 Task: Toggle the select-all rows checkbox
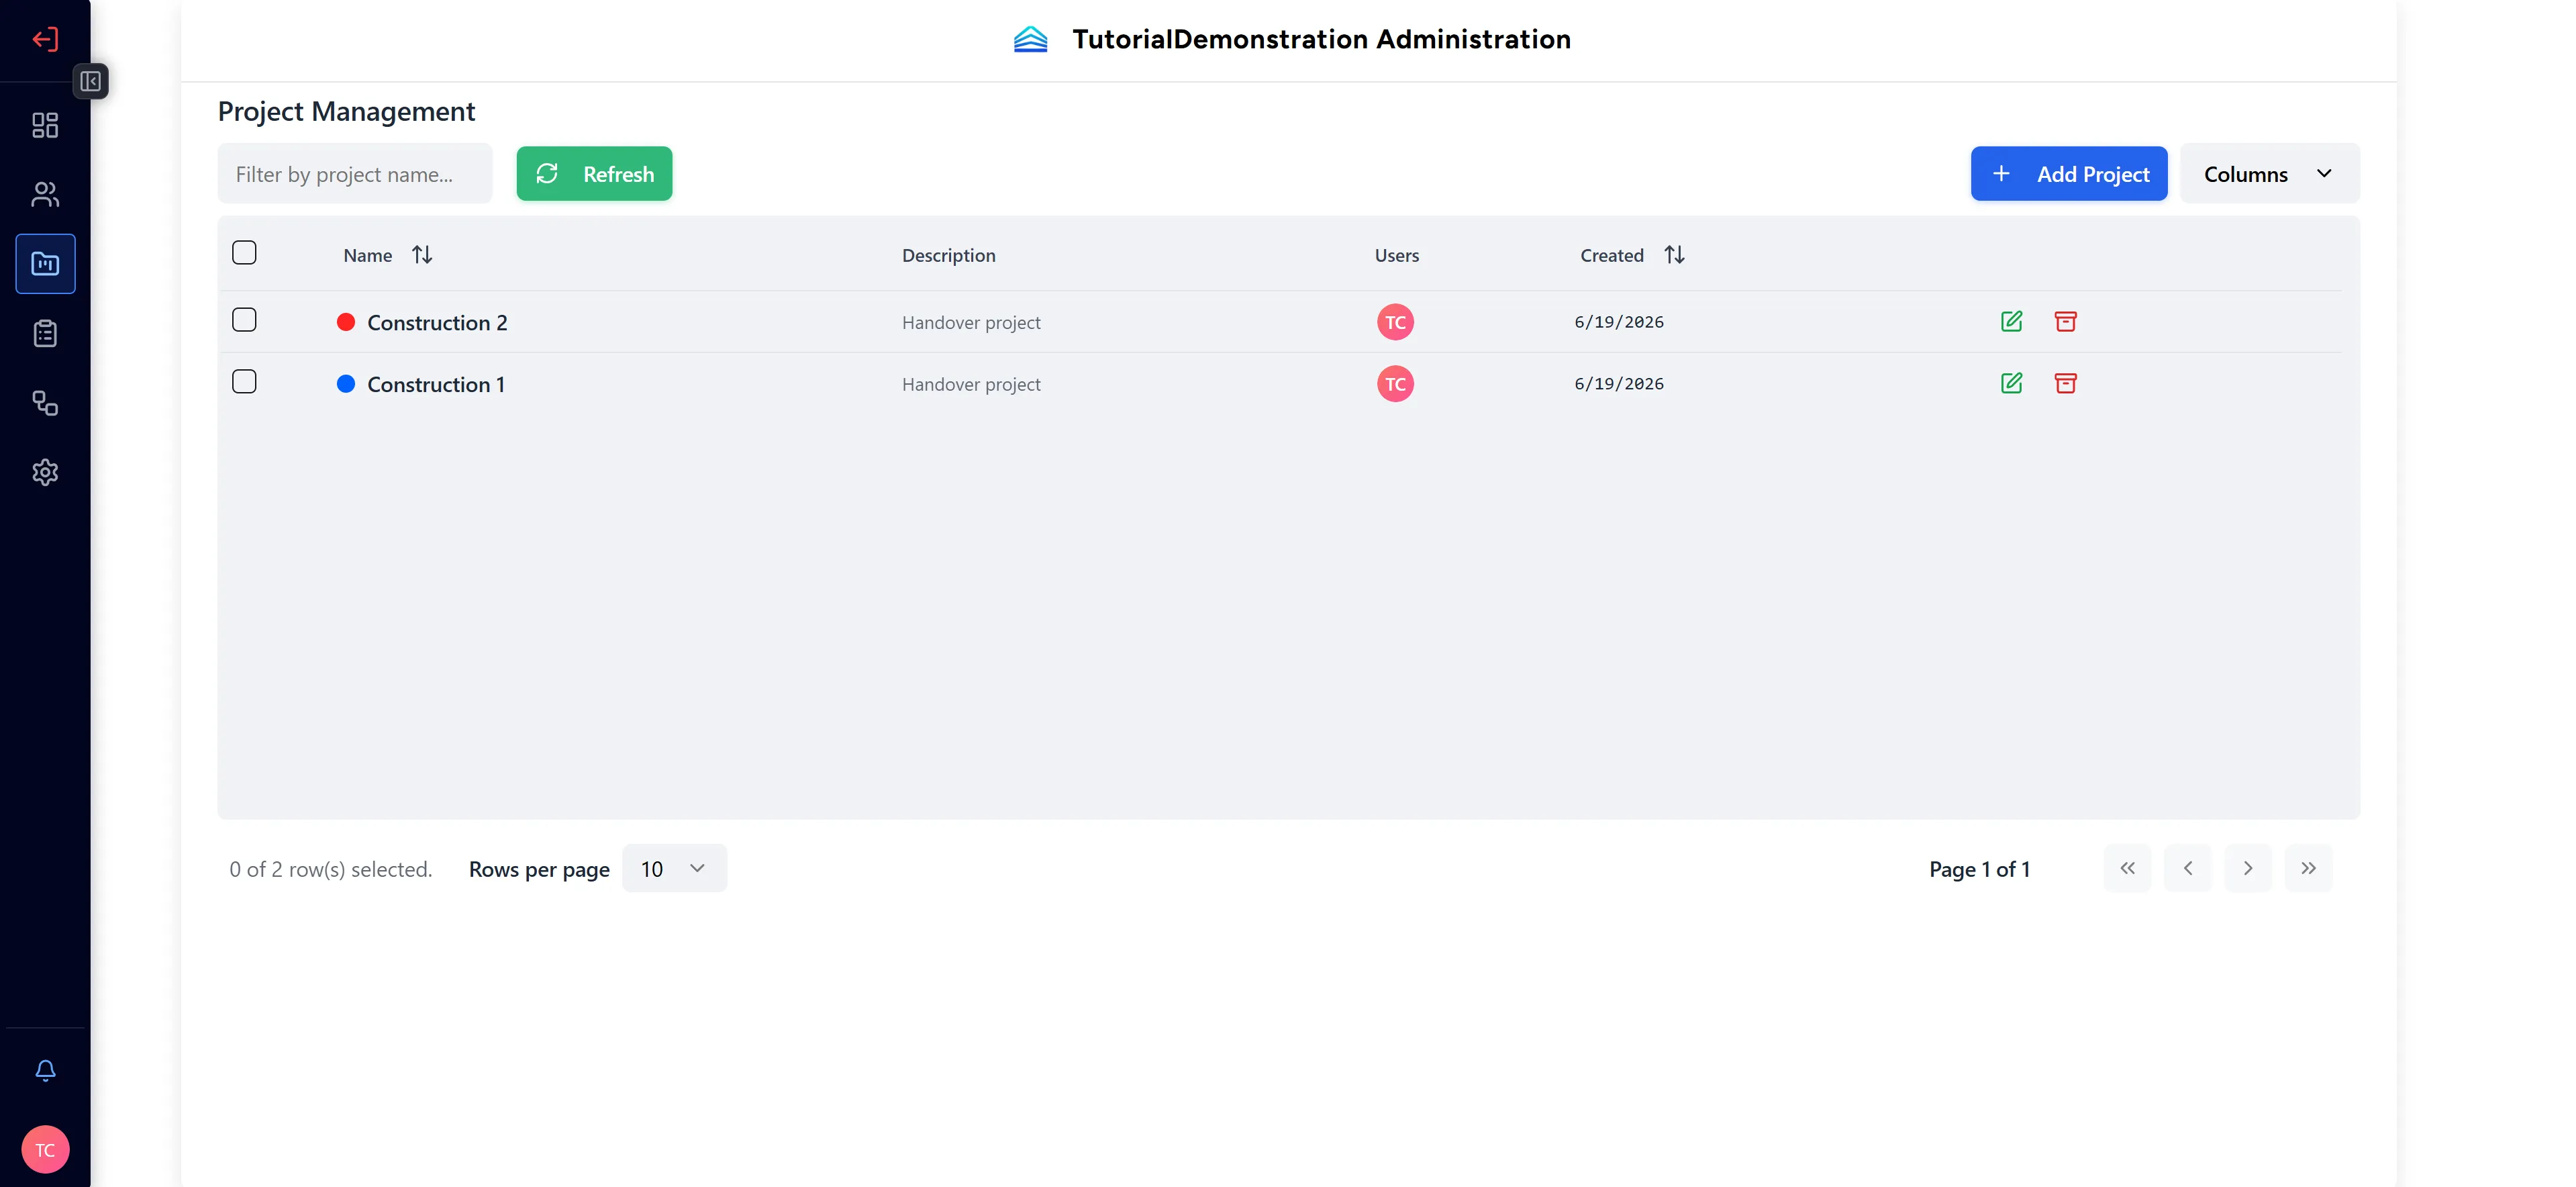click(x=244, y=252)
